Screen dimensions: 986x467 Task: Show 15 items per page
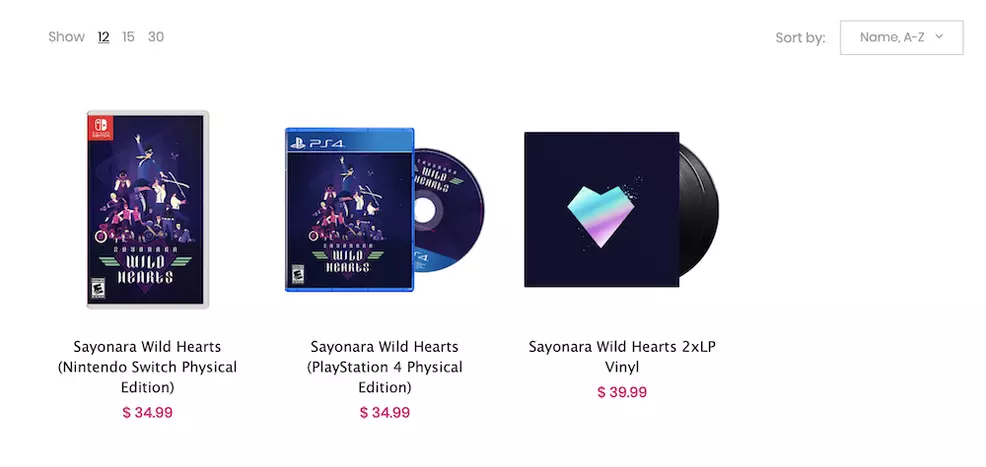pyautogui.click(x=128, y=37)
